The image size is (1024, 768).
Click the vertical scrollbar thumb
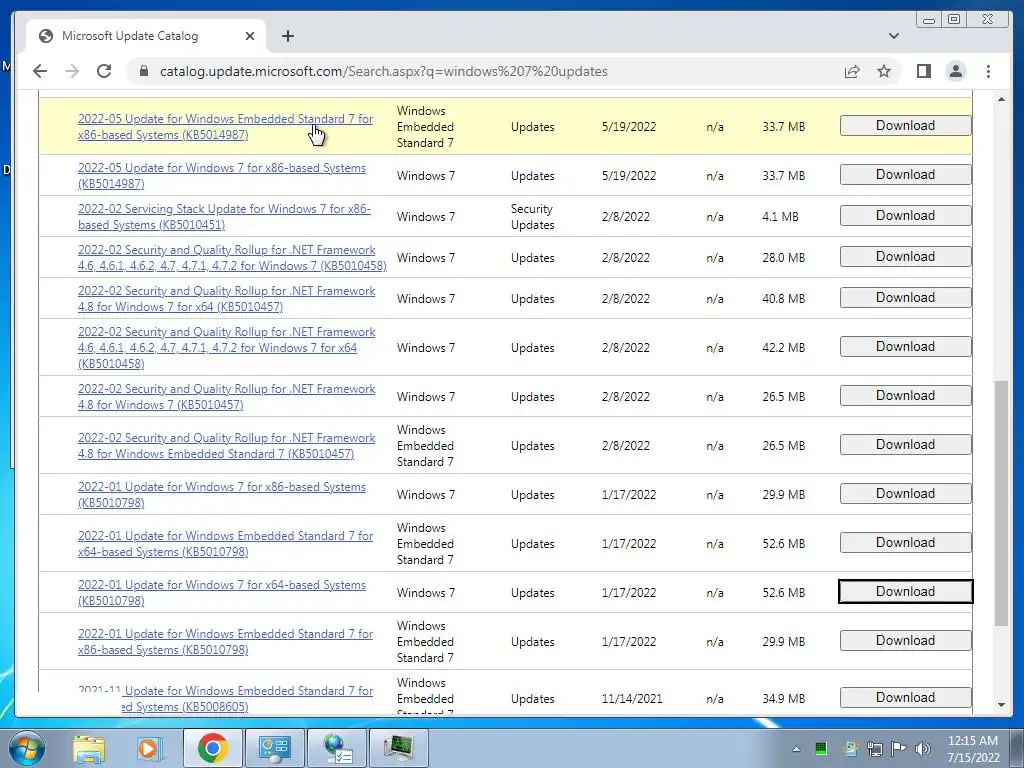coord(1001,503)
